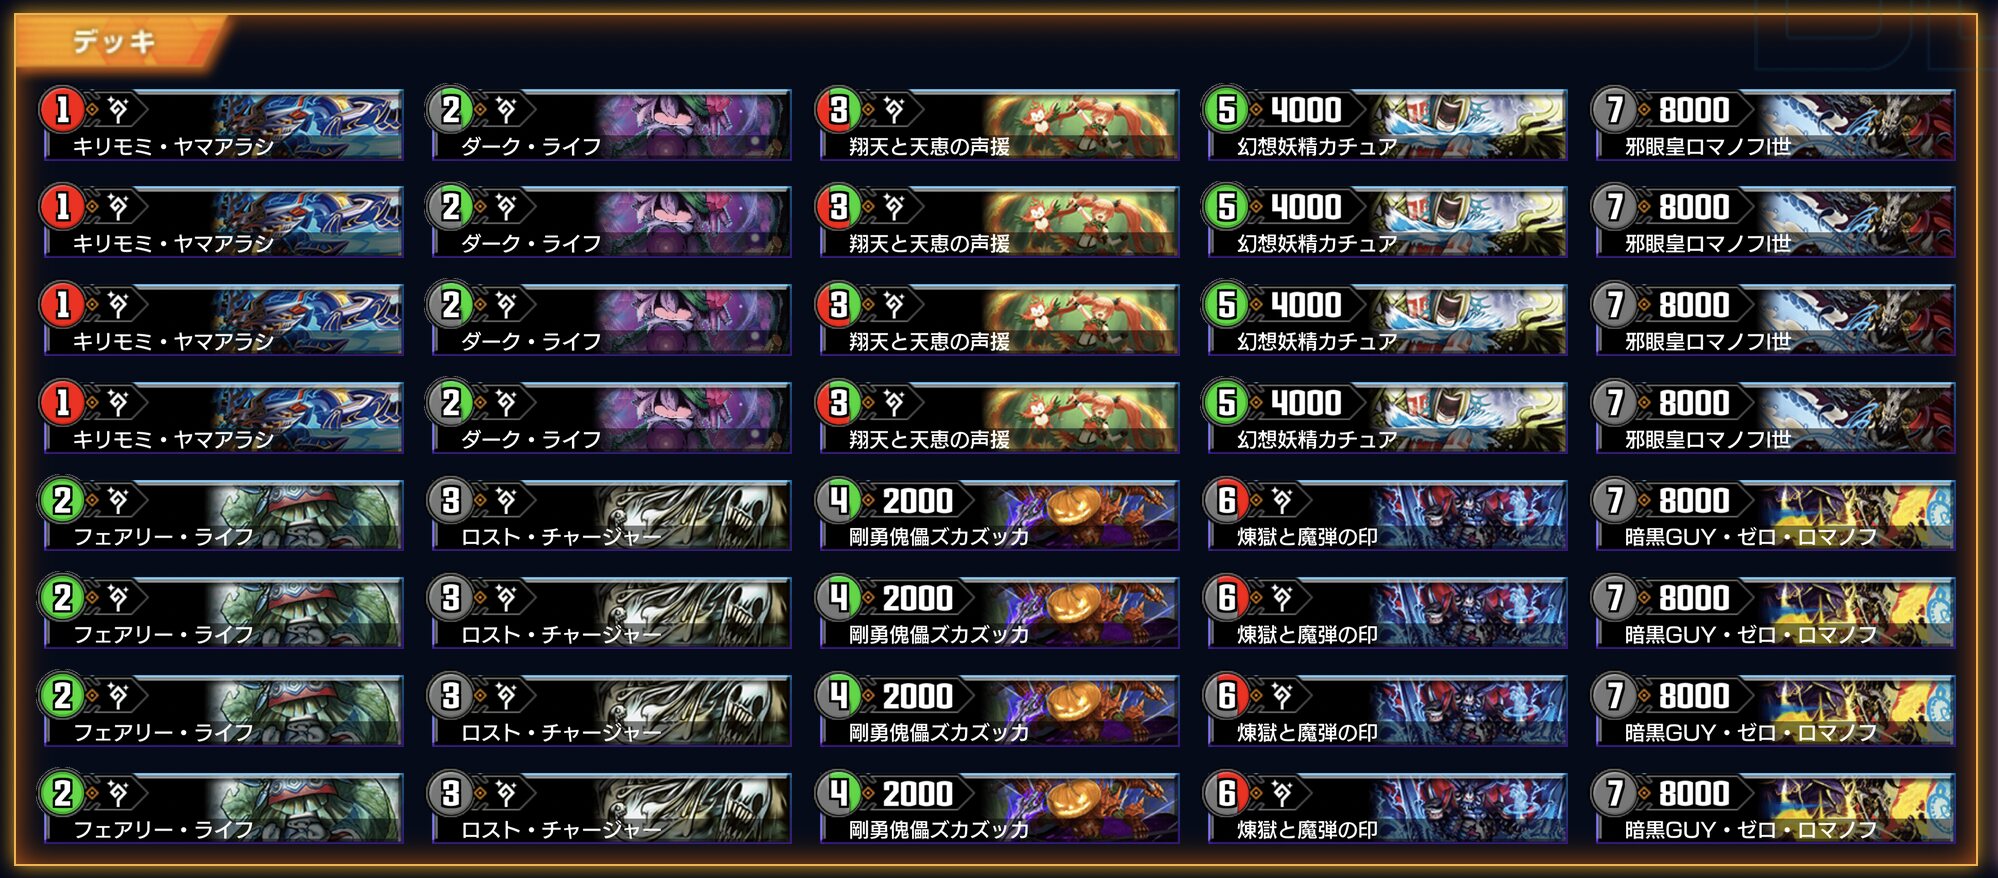Click red cost 6 icon on topmost 煉獄と魔弾の印

click(x=1226, y=501)
